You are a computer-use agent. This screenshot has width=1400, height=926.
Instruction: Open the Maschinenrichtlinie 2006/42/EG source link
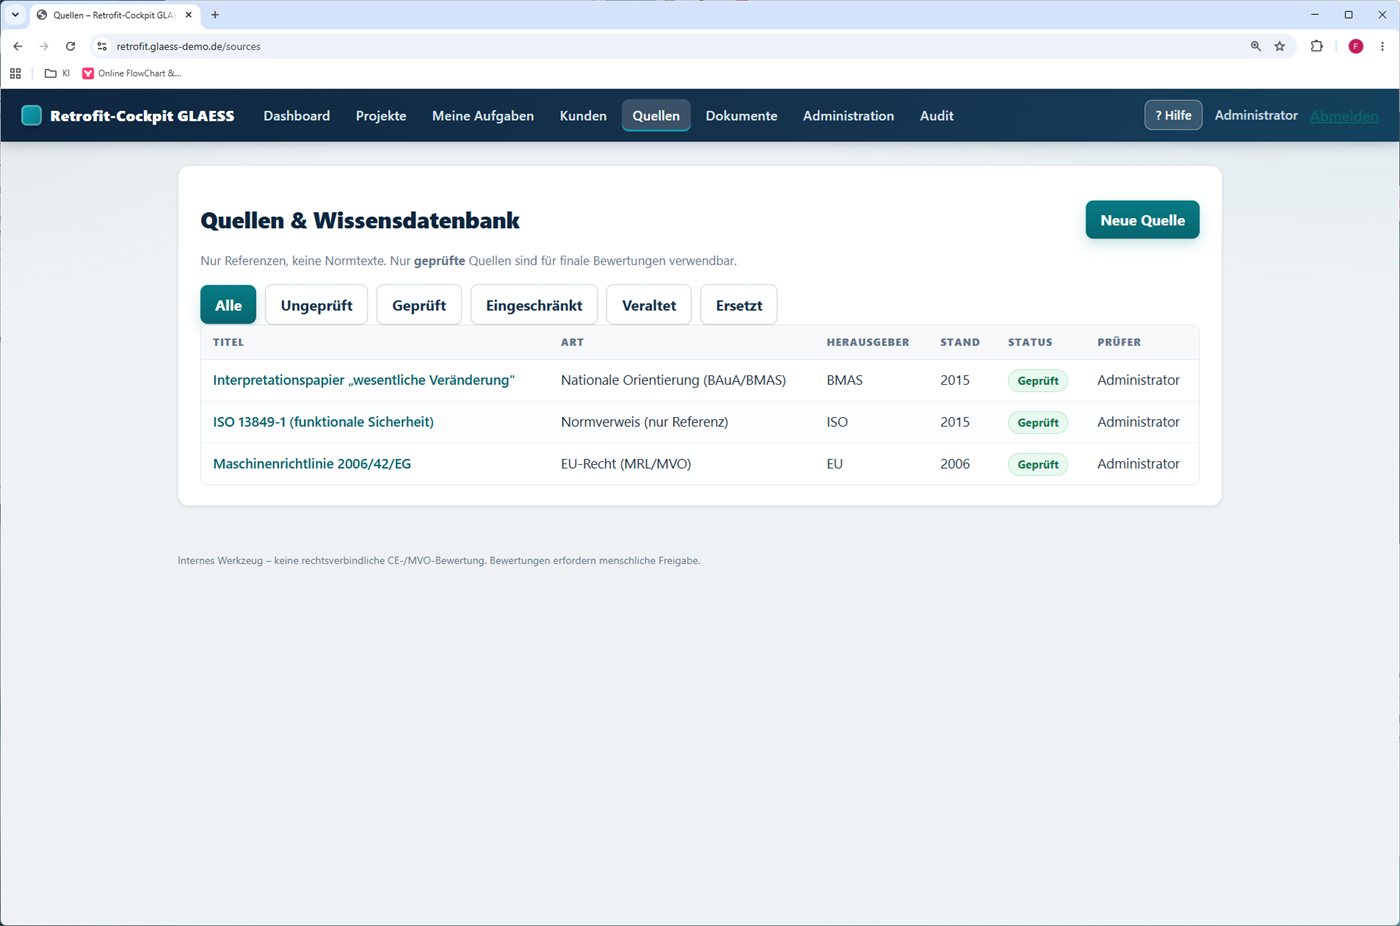pos(312,464)
